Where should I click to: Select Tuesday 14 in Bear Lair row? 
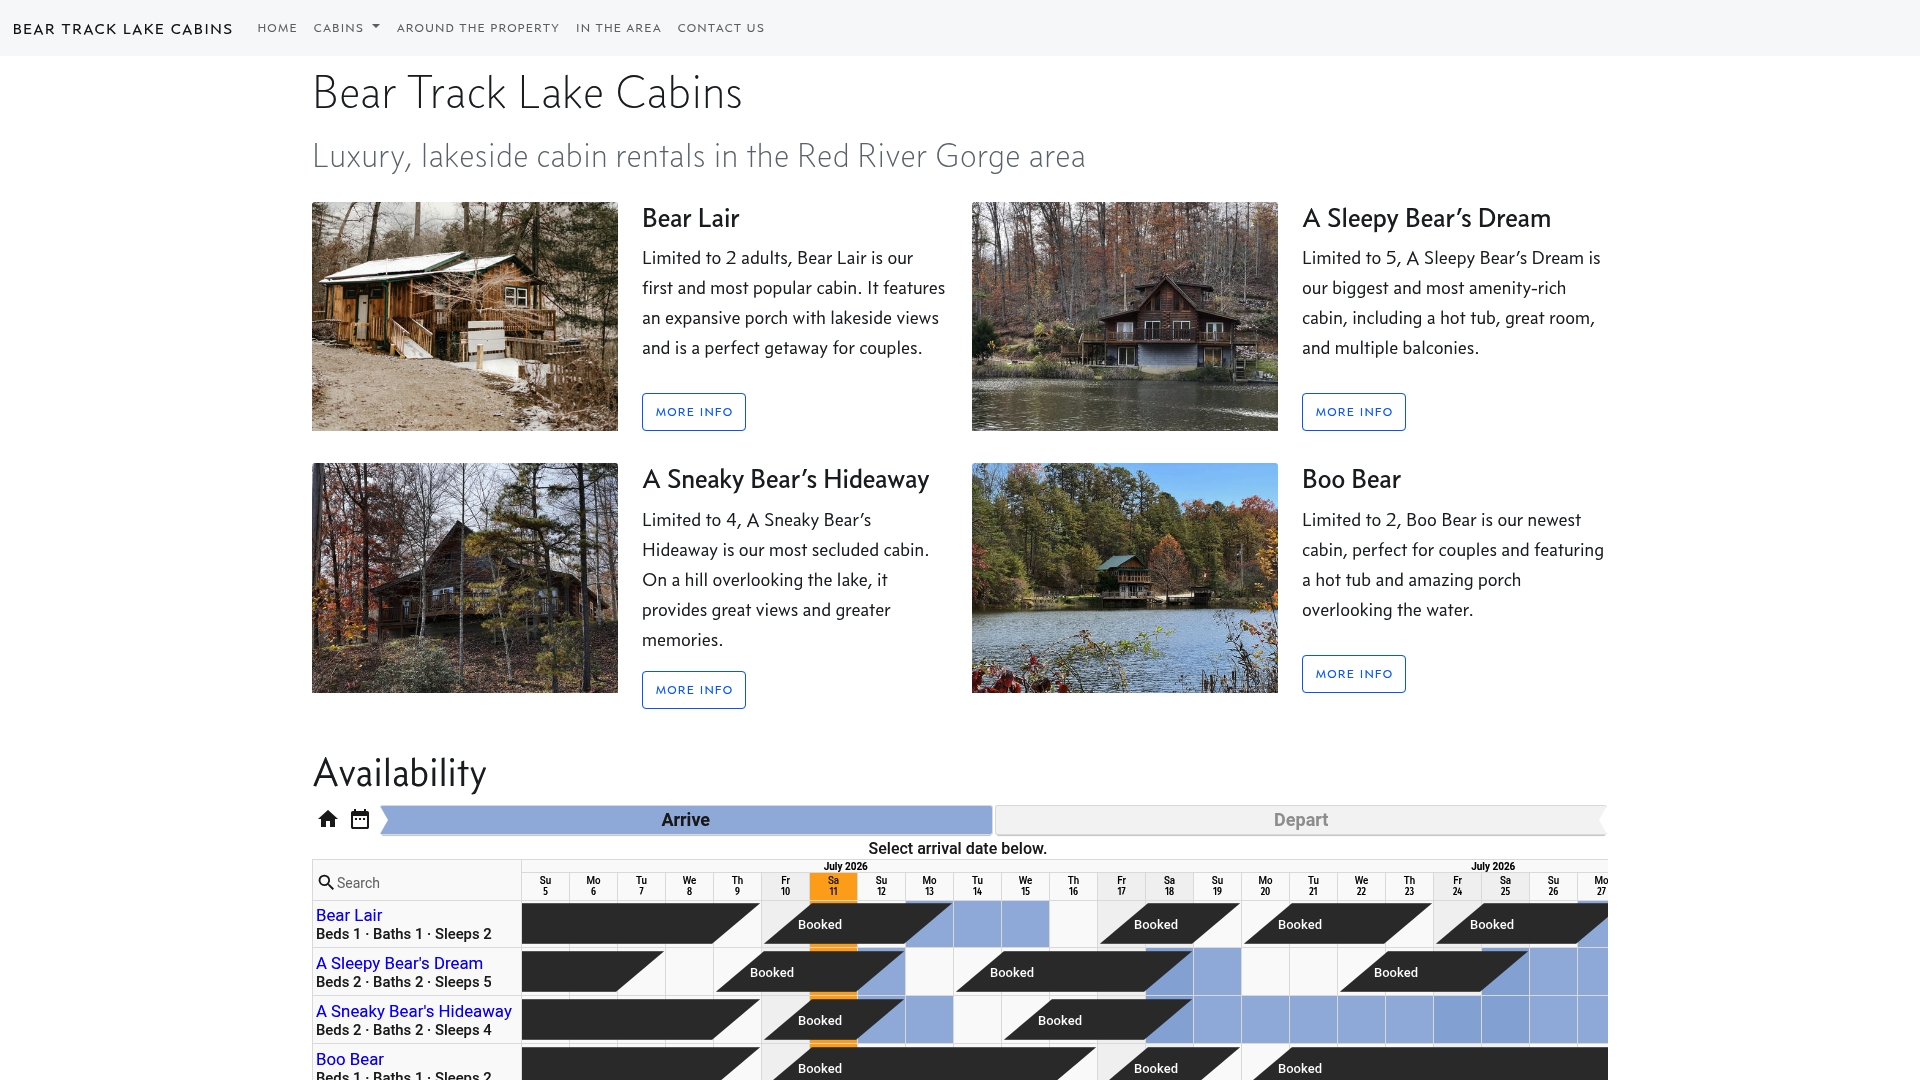[x=977, y=924]
